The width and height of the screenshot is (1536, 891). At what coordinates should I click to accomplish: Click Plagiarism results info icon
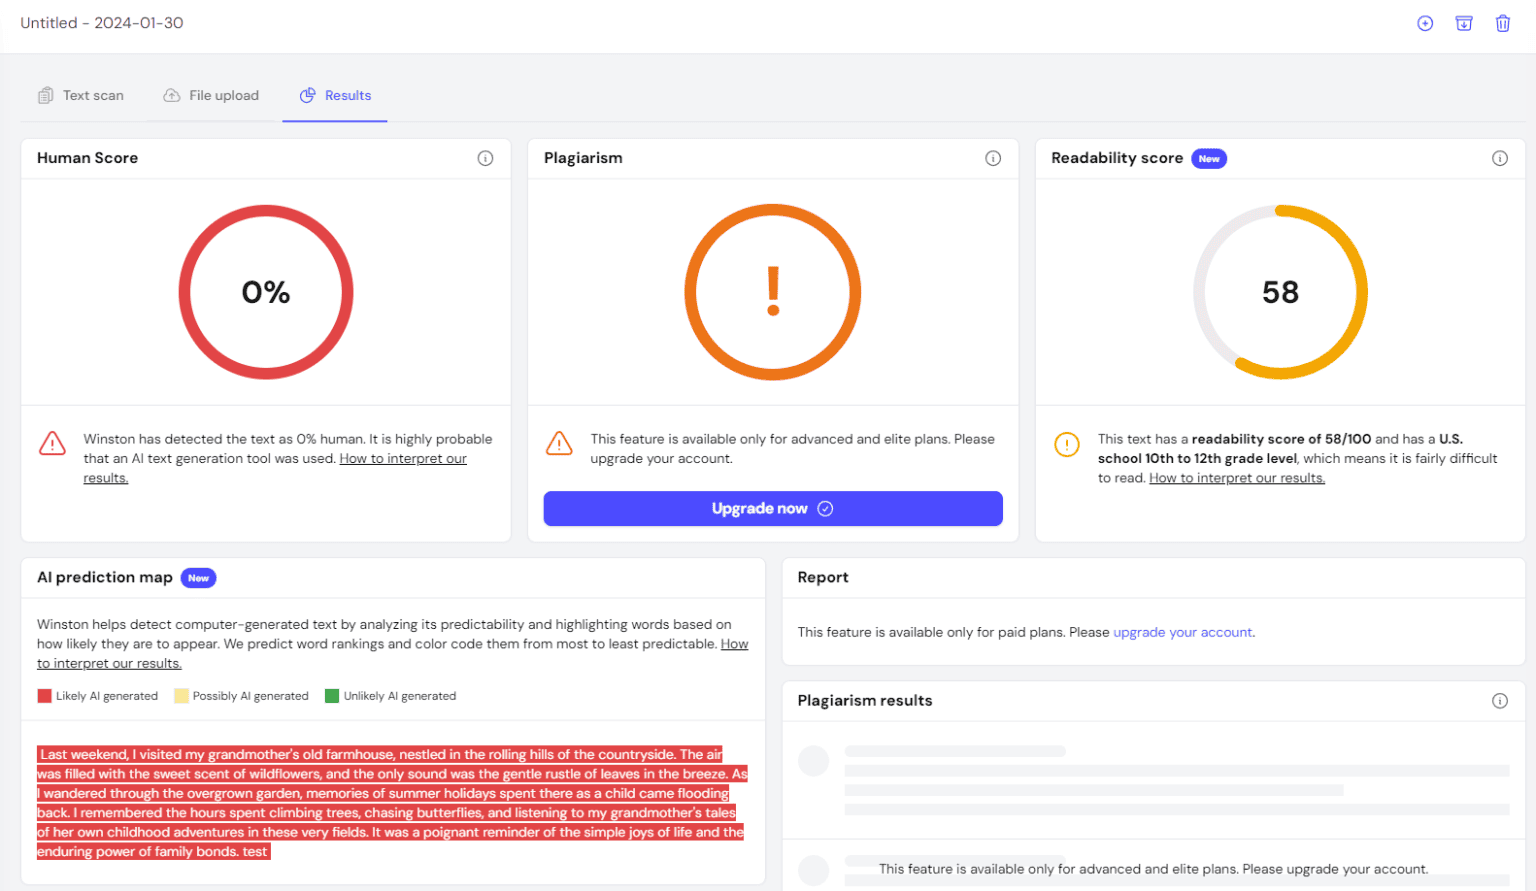pyautogui.click(x=1499, y=701)
